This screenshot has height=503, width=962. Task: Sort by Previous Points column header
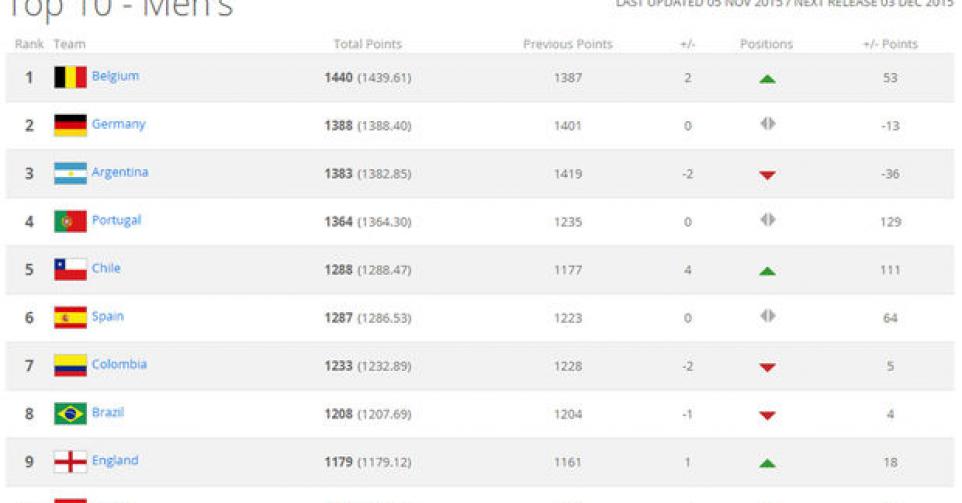coord(568,44)
